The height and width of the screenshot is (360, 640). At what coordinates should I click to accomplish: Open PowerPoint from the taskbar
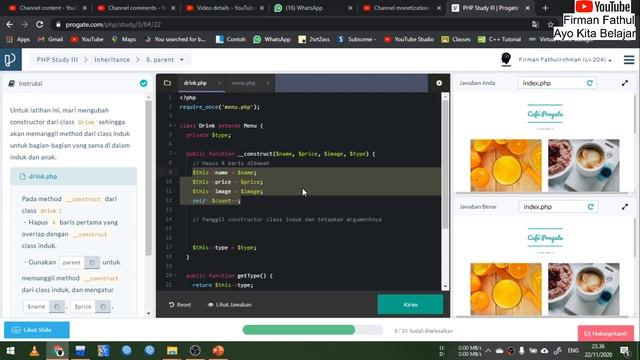[x=218, y=351]
